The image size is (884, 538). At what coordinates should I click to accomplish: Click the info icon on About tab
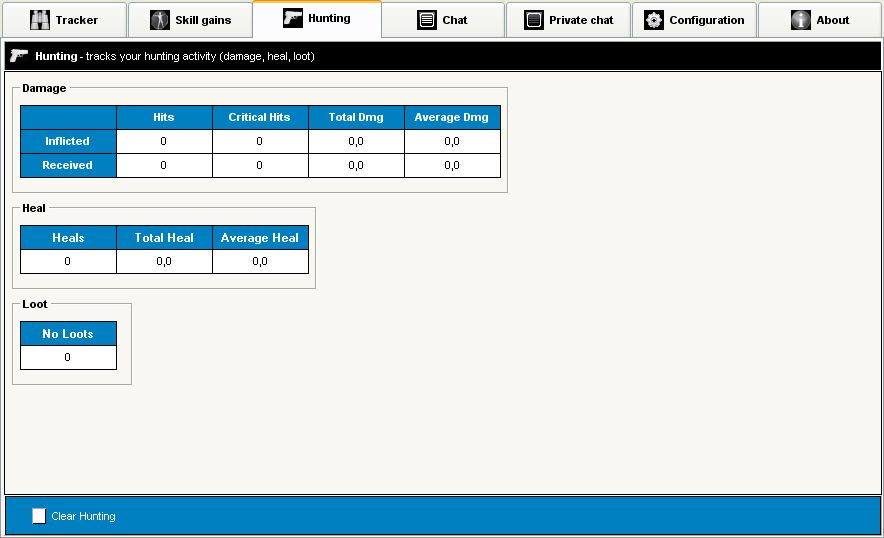[800, 20]
